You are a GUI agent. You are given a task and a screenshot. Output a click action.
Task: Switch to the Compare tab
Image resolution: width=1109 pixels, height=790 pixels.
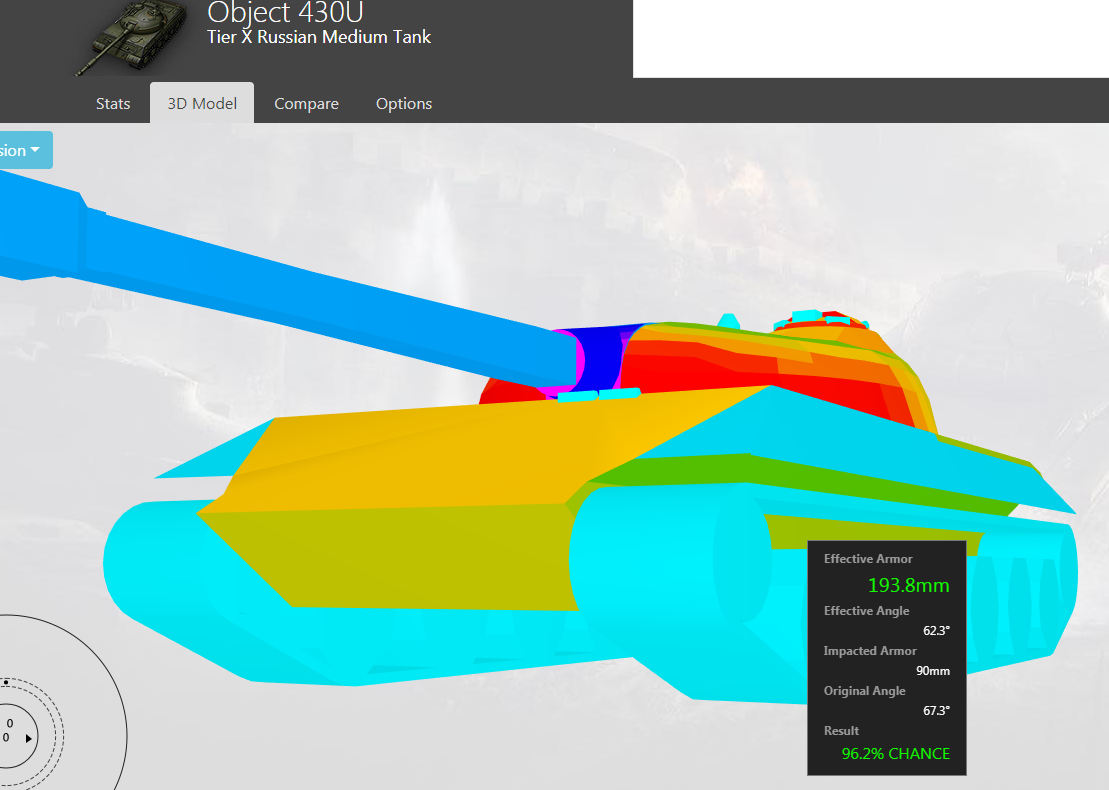pos(306,104)
